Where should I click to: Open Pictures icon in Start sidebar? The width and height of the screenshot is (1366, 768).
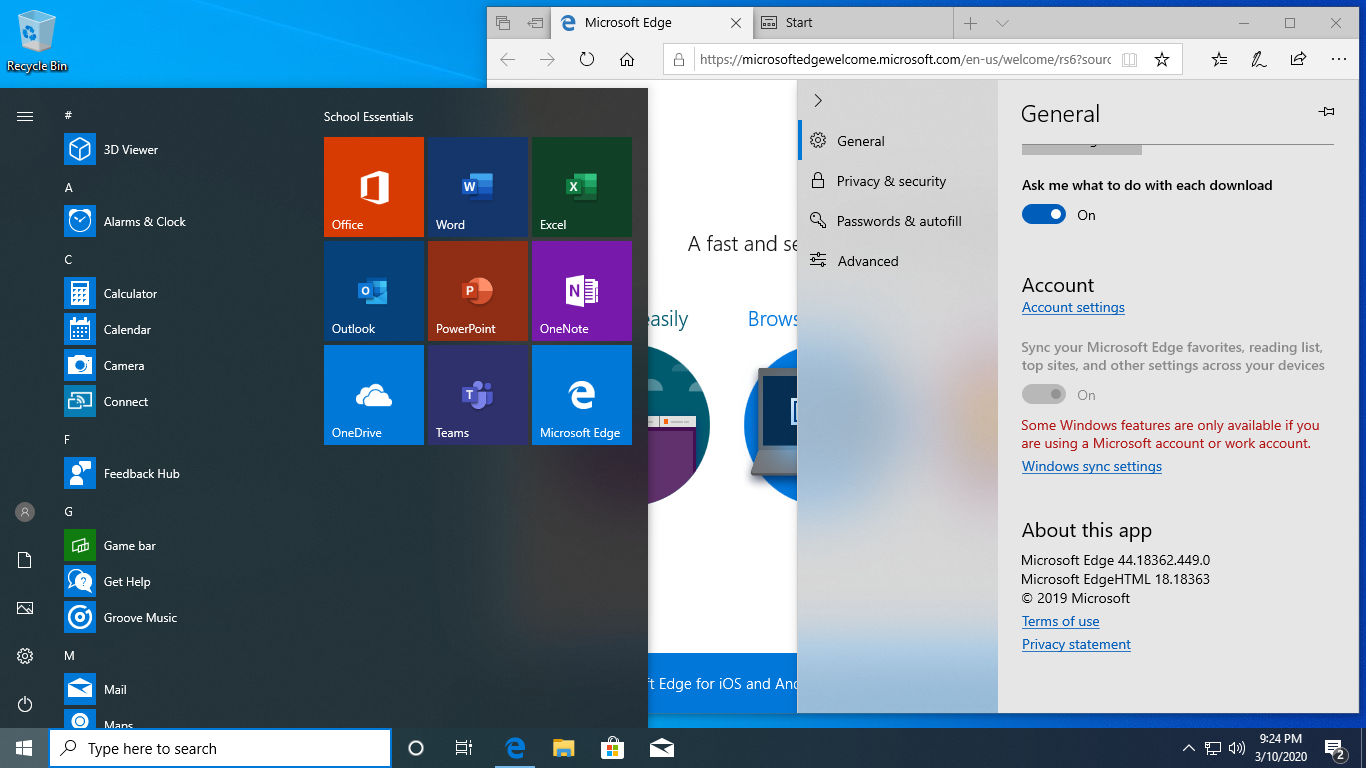(25, 608)
